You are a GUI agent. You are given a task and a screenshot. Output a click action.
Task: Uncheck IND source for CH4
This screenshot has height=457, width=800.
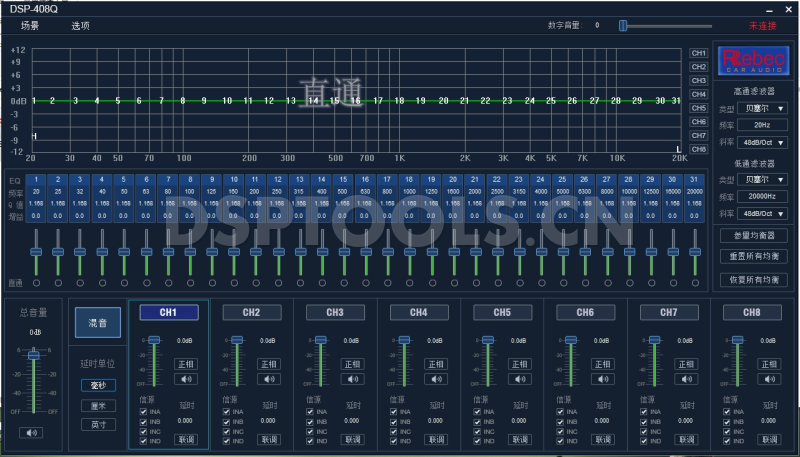click(393, 441)
